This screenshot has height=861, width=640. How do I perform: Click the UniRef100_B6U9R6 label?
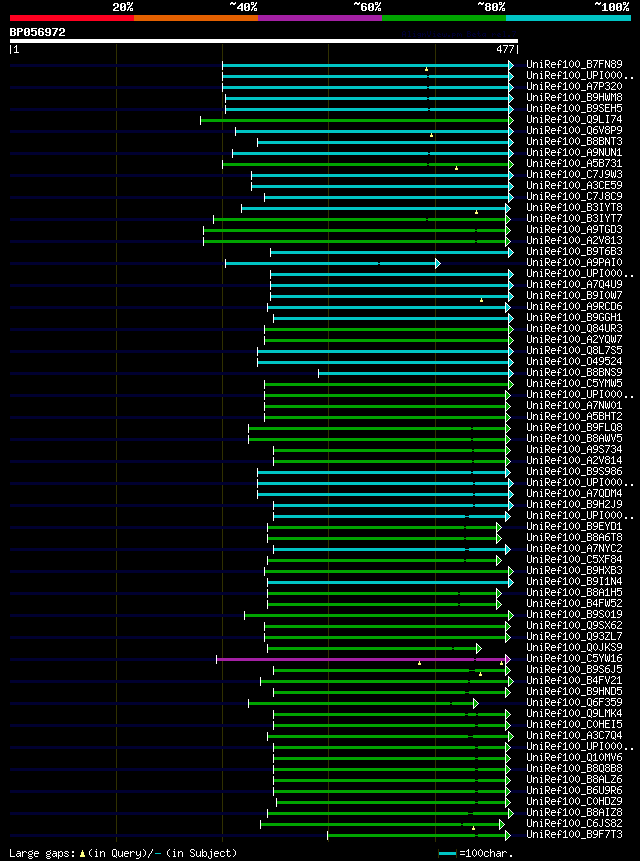[574, 790]
